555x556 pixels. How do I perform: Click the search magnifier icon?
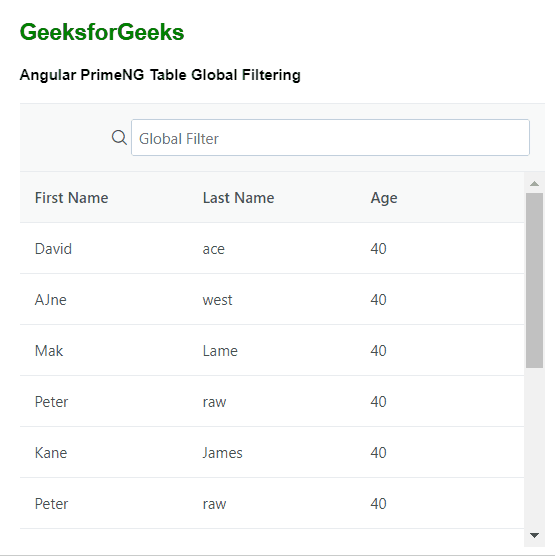119,137
